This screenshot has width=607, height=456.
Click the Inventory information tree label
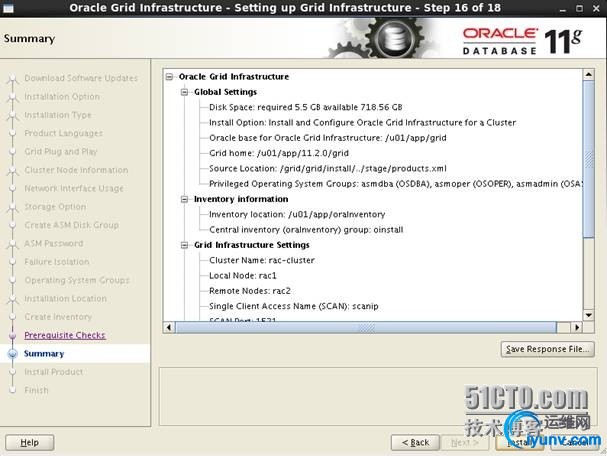[x=241, y=199]
